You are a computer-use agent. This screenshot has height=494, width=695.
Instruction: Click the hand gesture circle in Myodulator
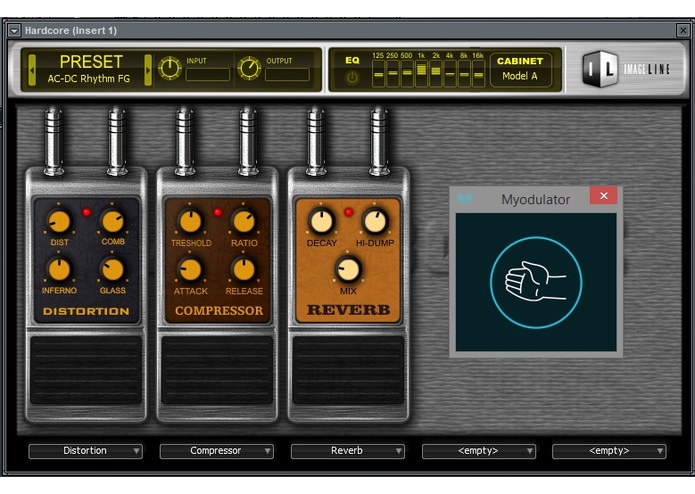[x=536, y=282]
